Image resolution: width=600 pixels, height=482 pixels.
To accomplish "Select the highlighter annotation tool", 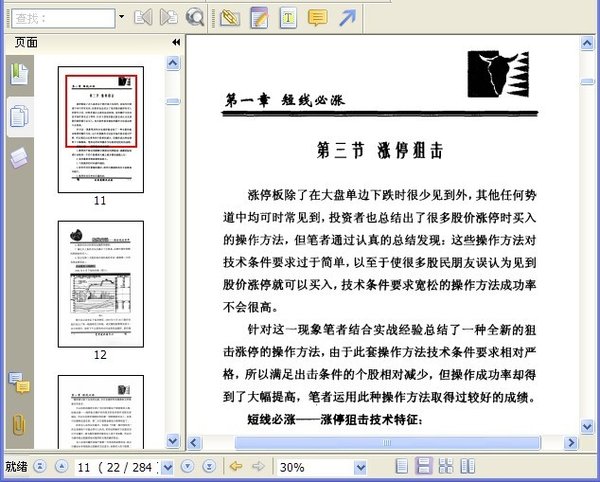I will pos(230,18).
